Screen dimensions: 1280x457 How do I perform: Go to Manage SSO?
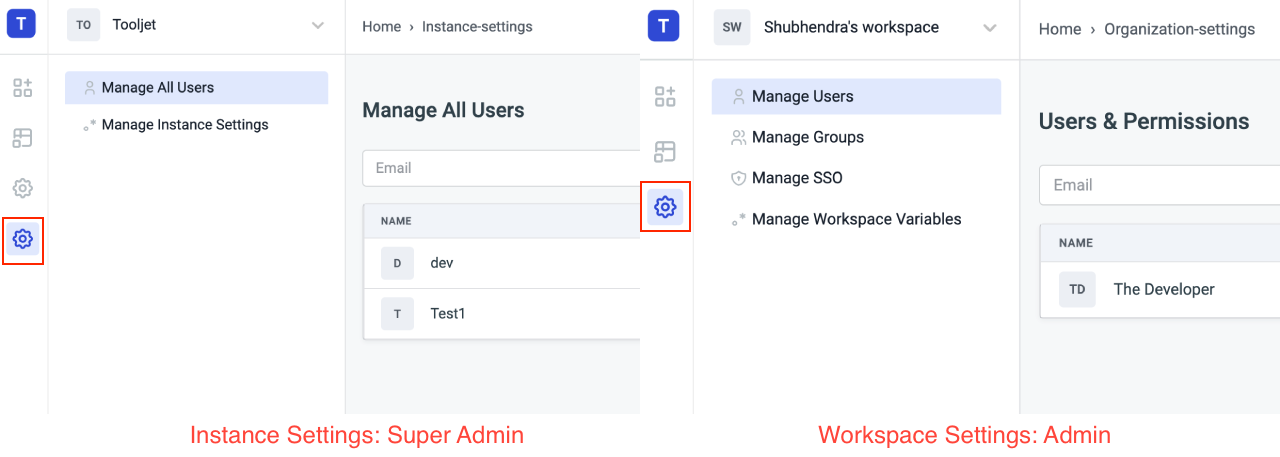tap(797, 178)
